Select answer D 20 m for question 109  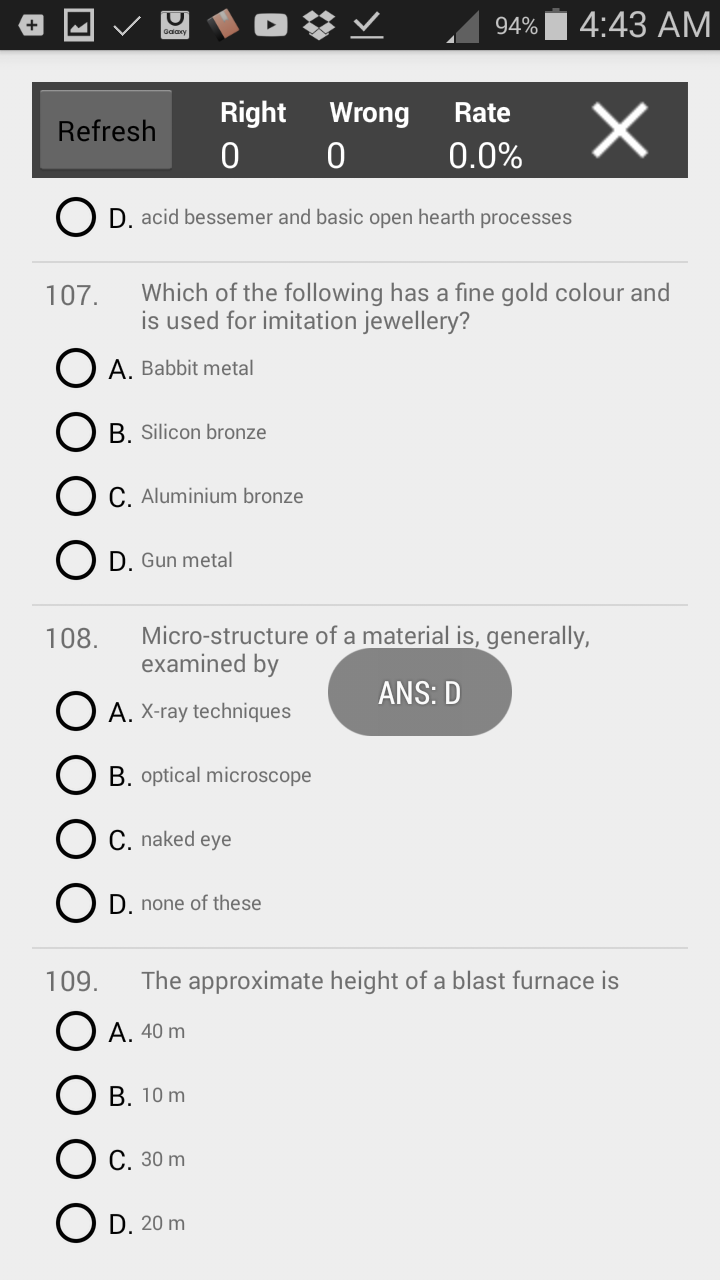pyautogui.click(x=75, y=1222)
